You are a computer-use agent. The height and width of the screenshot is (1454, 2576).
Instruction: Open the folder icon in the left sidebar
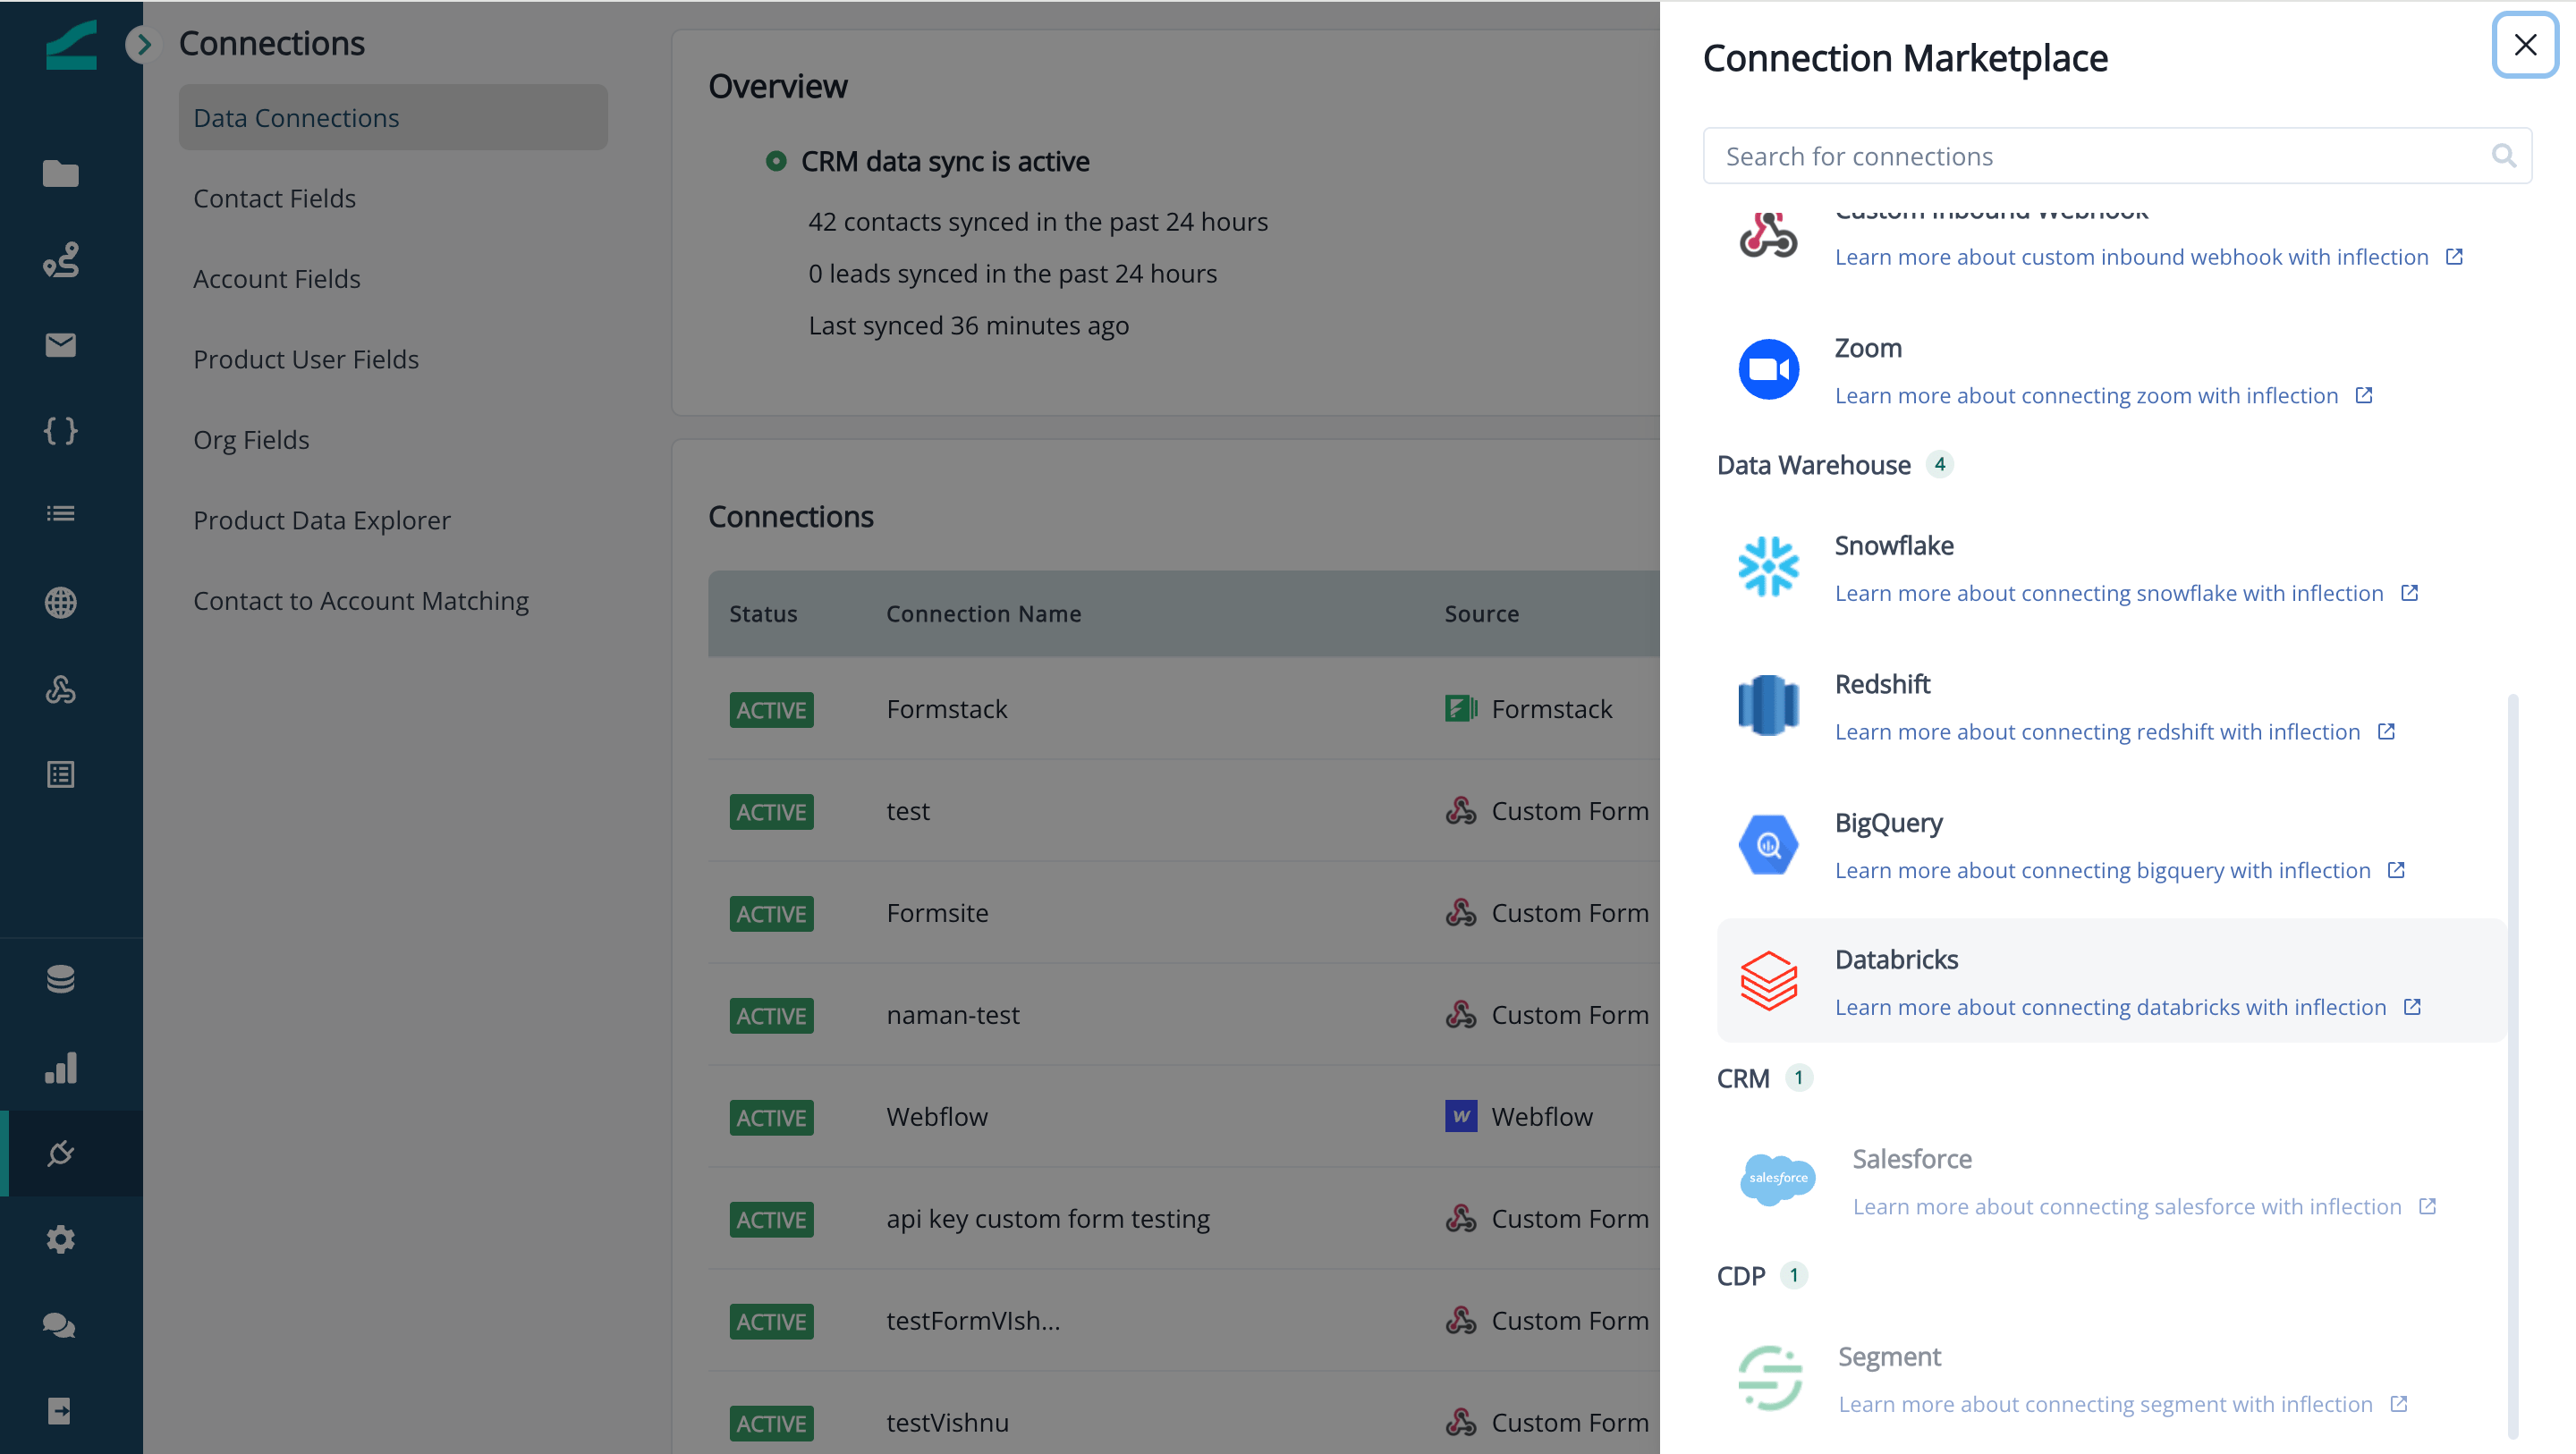[x=61, y=174]
